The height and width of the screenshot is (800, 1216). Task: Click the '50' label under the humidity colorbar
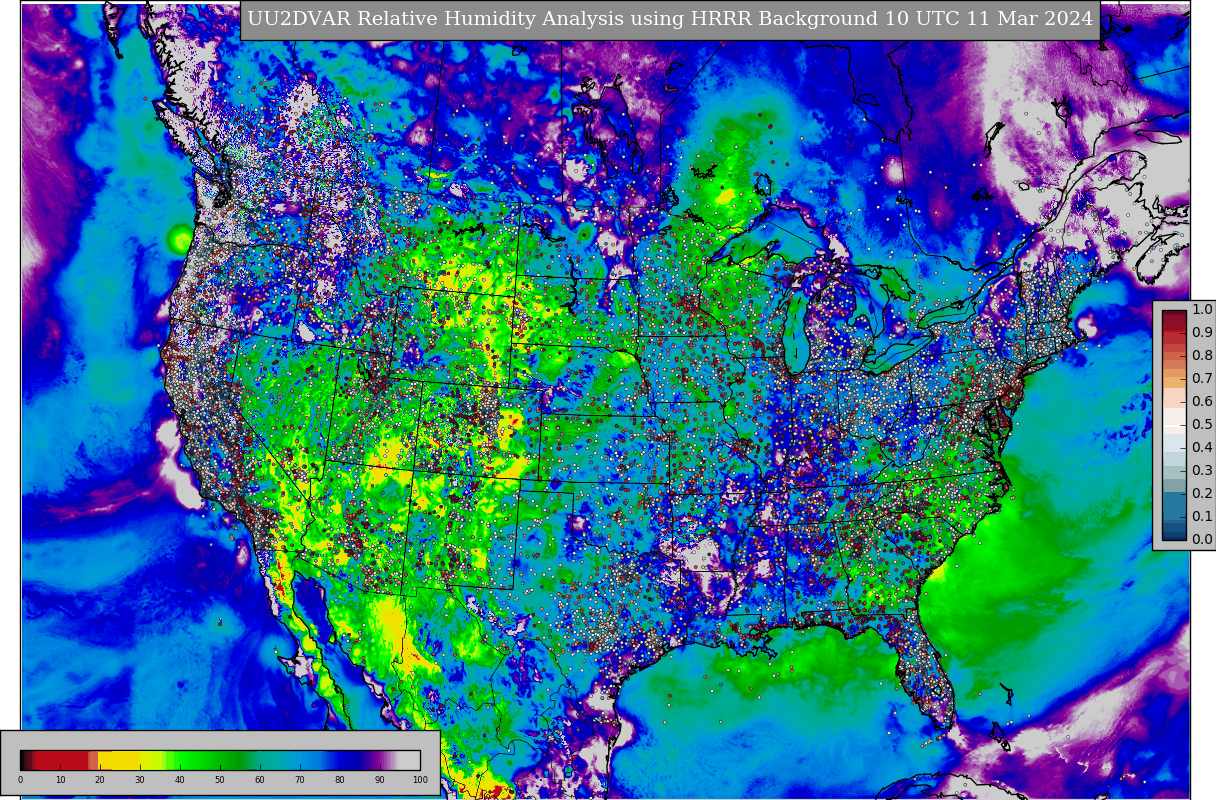coord(220,780)
